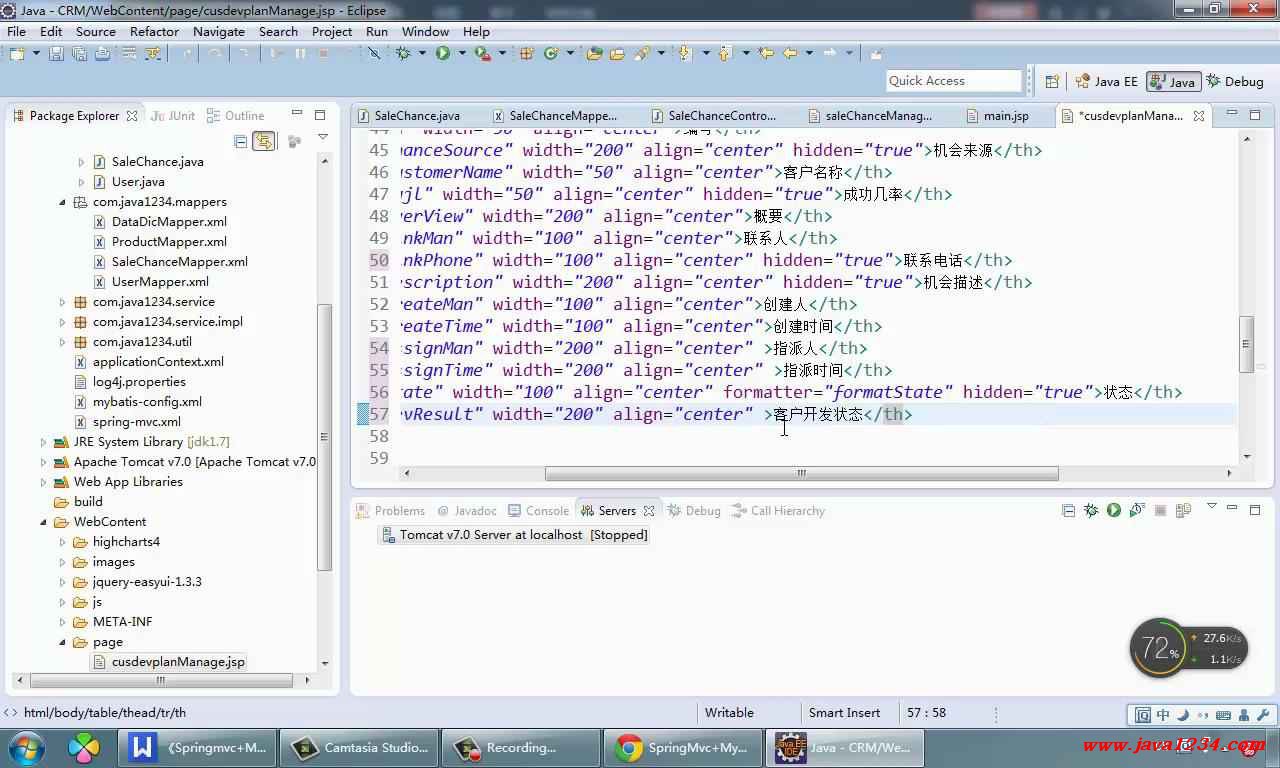
Task: Open Camtasia Studio taskbar item
Action: click(x=359, y=747)
